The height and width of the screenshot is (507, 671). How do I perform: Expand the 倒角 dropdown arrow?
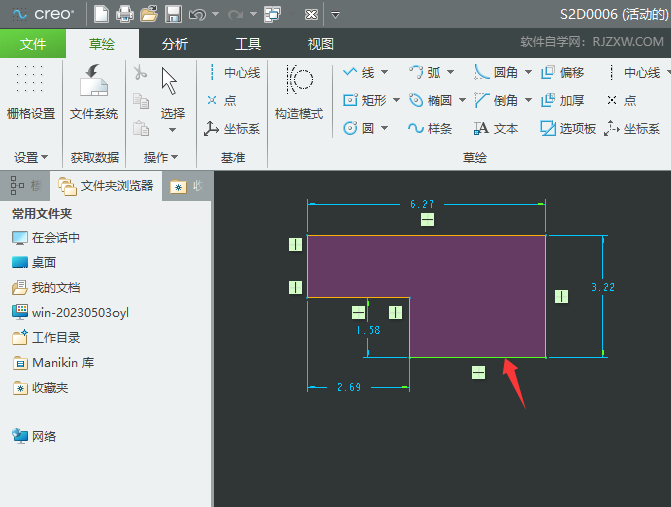[x=528, y=101]
